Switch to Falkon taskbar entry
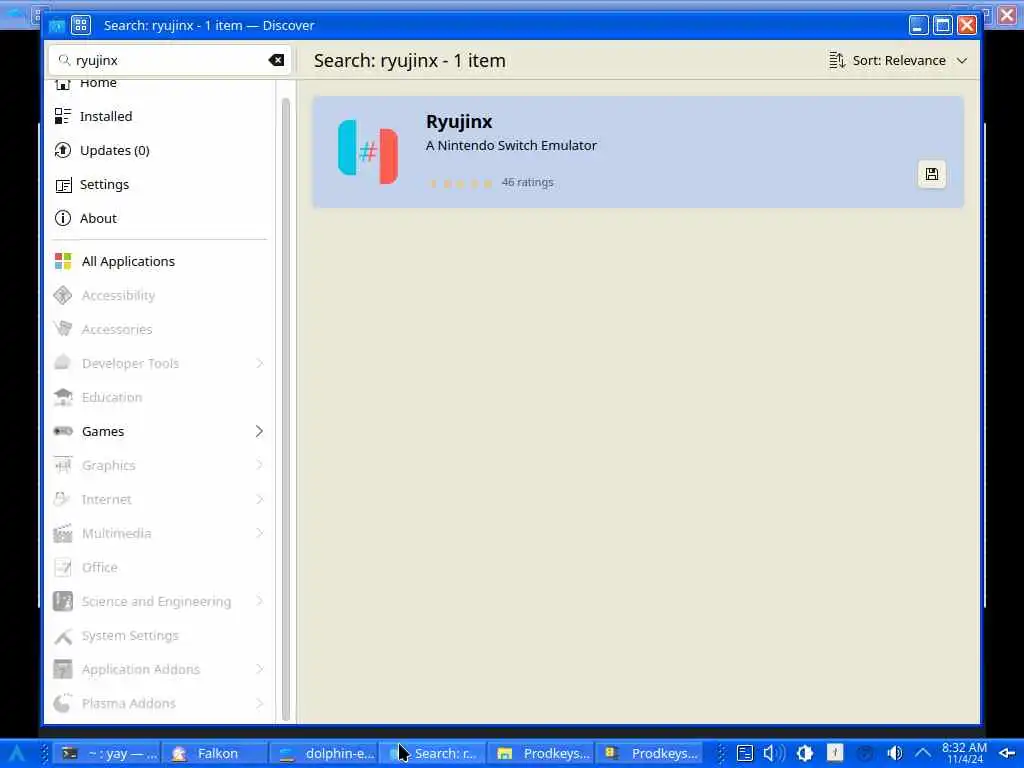Screen dimensions: 1024x768 click(x=215, y=753)
